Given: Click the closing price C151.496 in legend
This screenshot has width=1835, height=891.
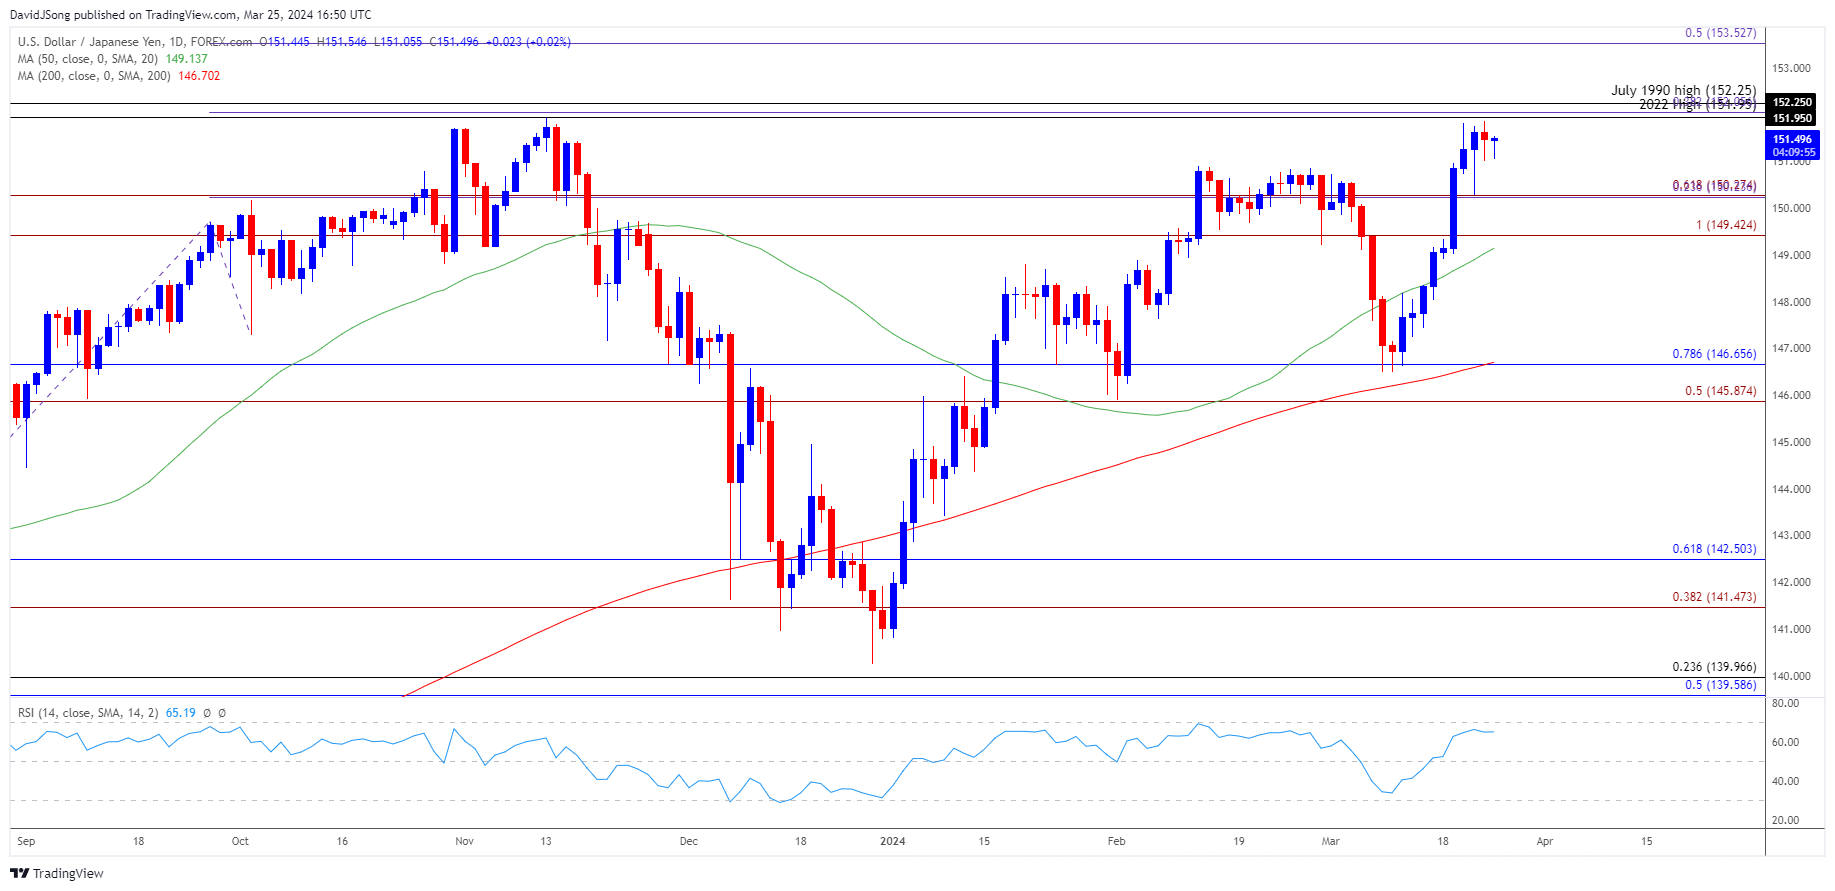Looking at the screenshot, I should (454, 42).
